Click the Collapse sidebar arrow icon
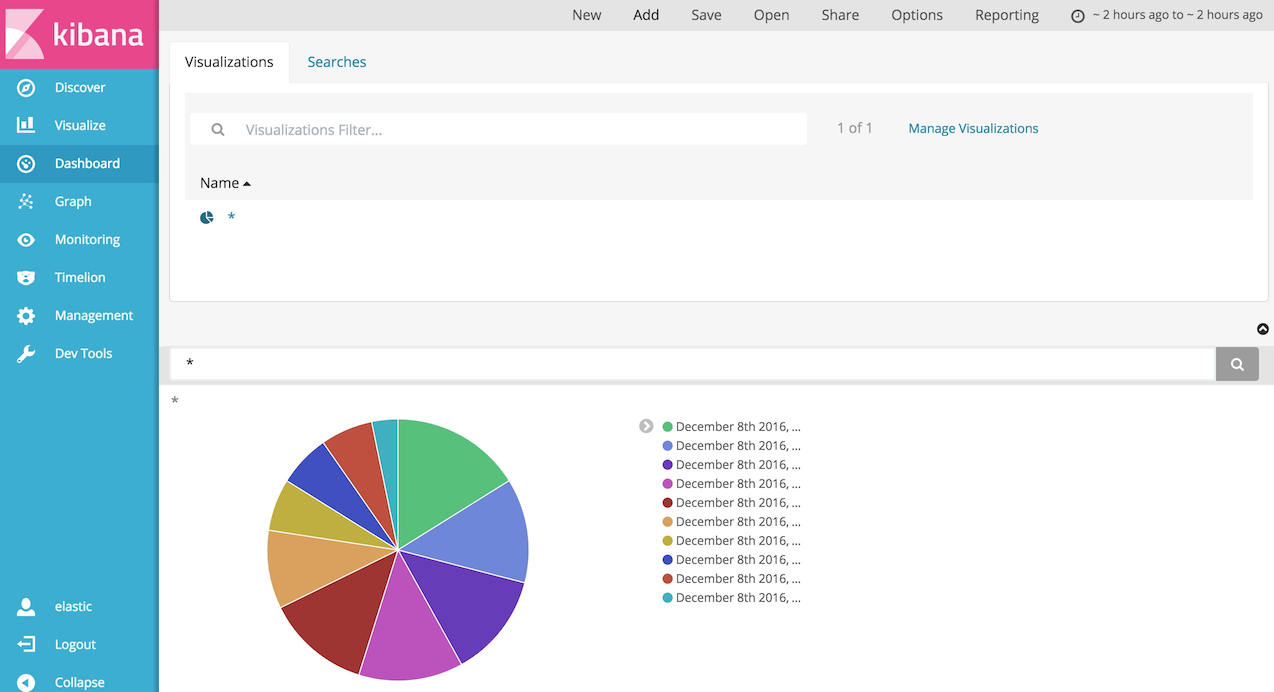 tap(26, 682)
